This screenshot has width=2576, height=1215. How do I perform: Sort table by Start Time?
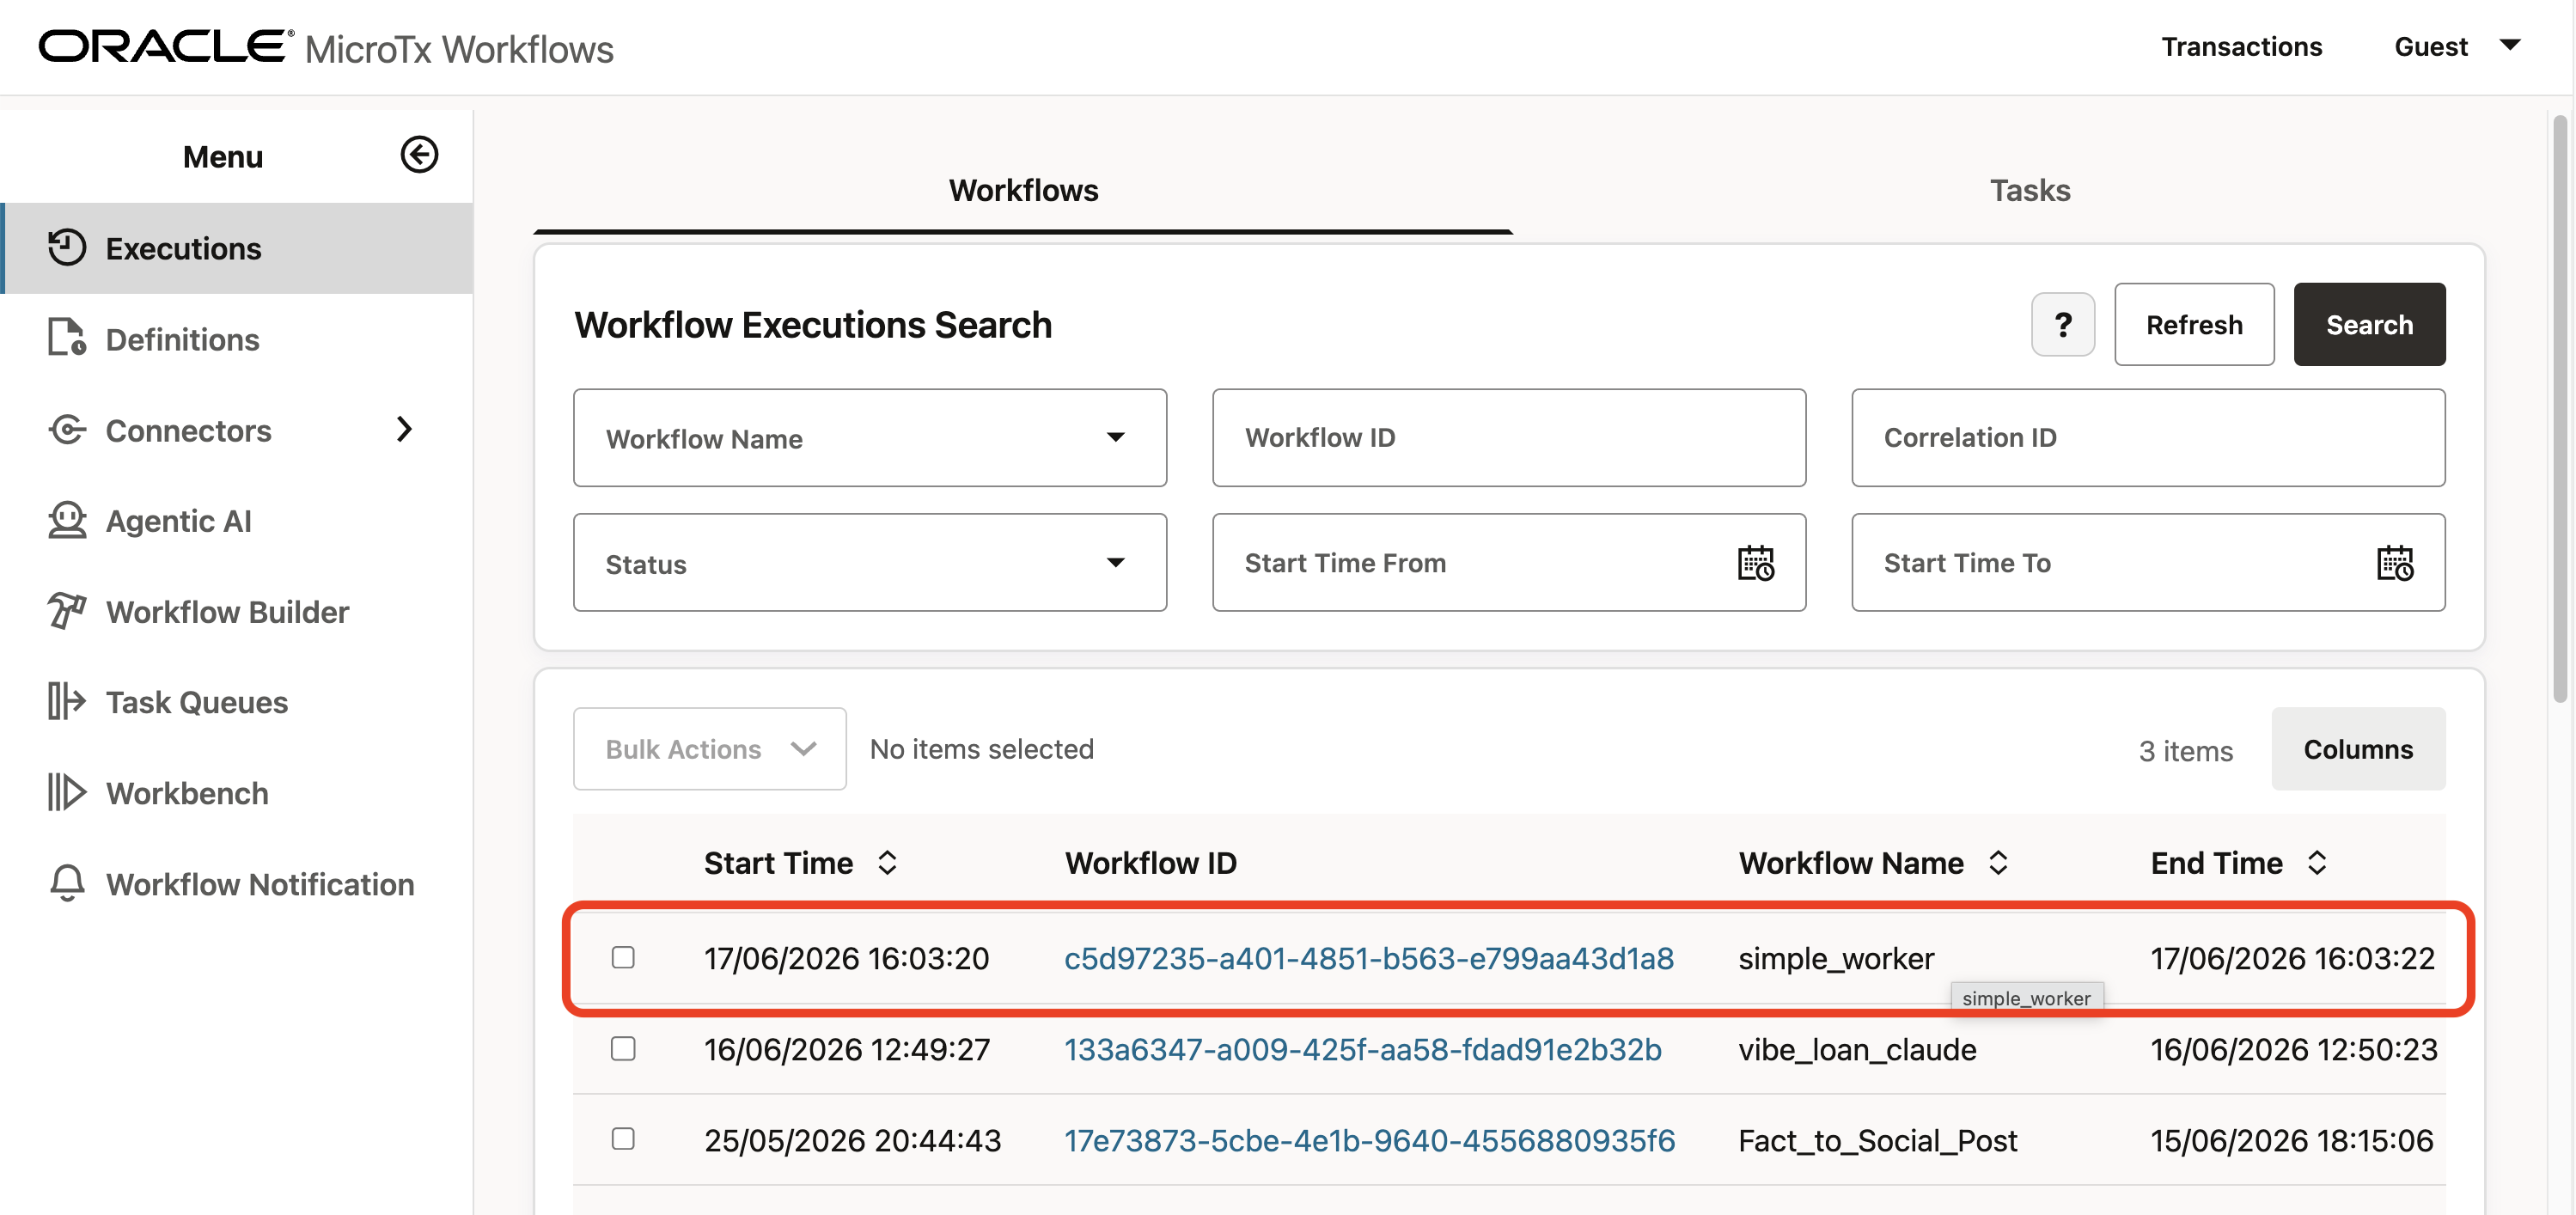pyautogui.click(x=887, y=863)
